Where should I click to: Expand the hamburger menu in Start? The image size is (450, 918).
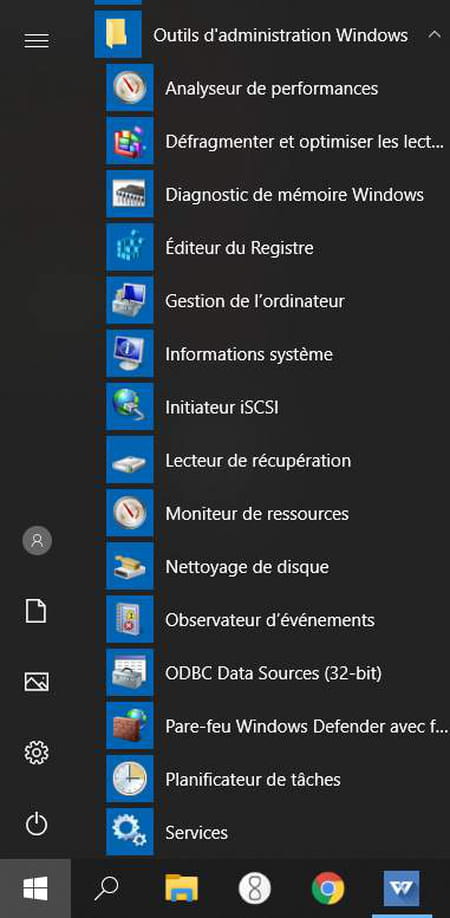(36, 40)
